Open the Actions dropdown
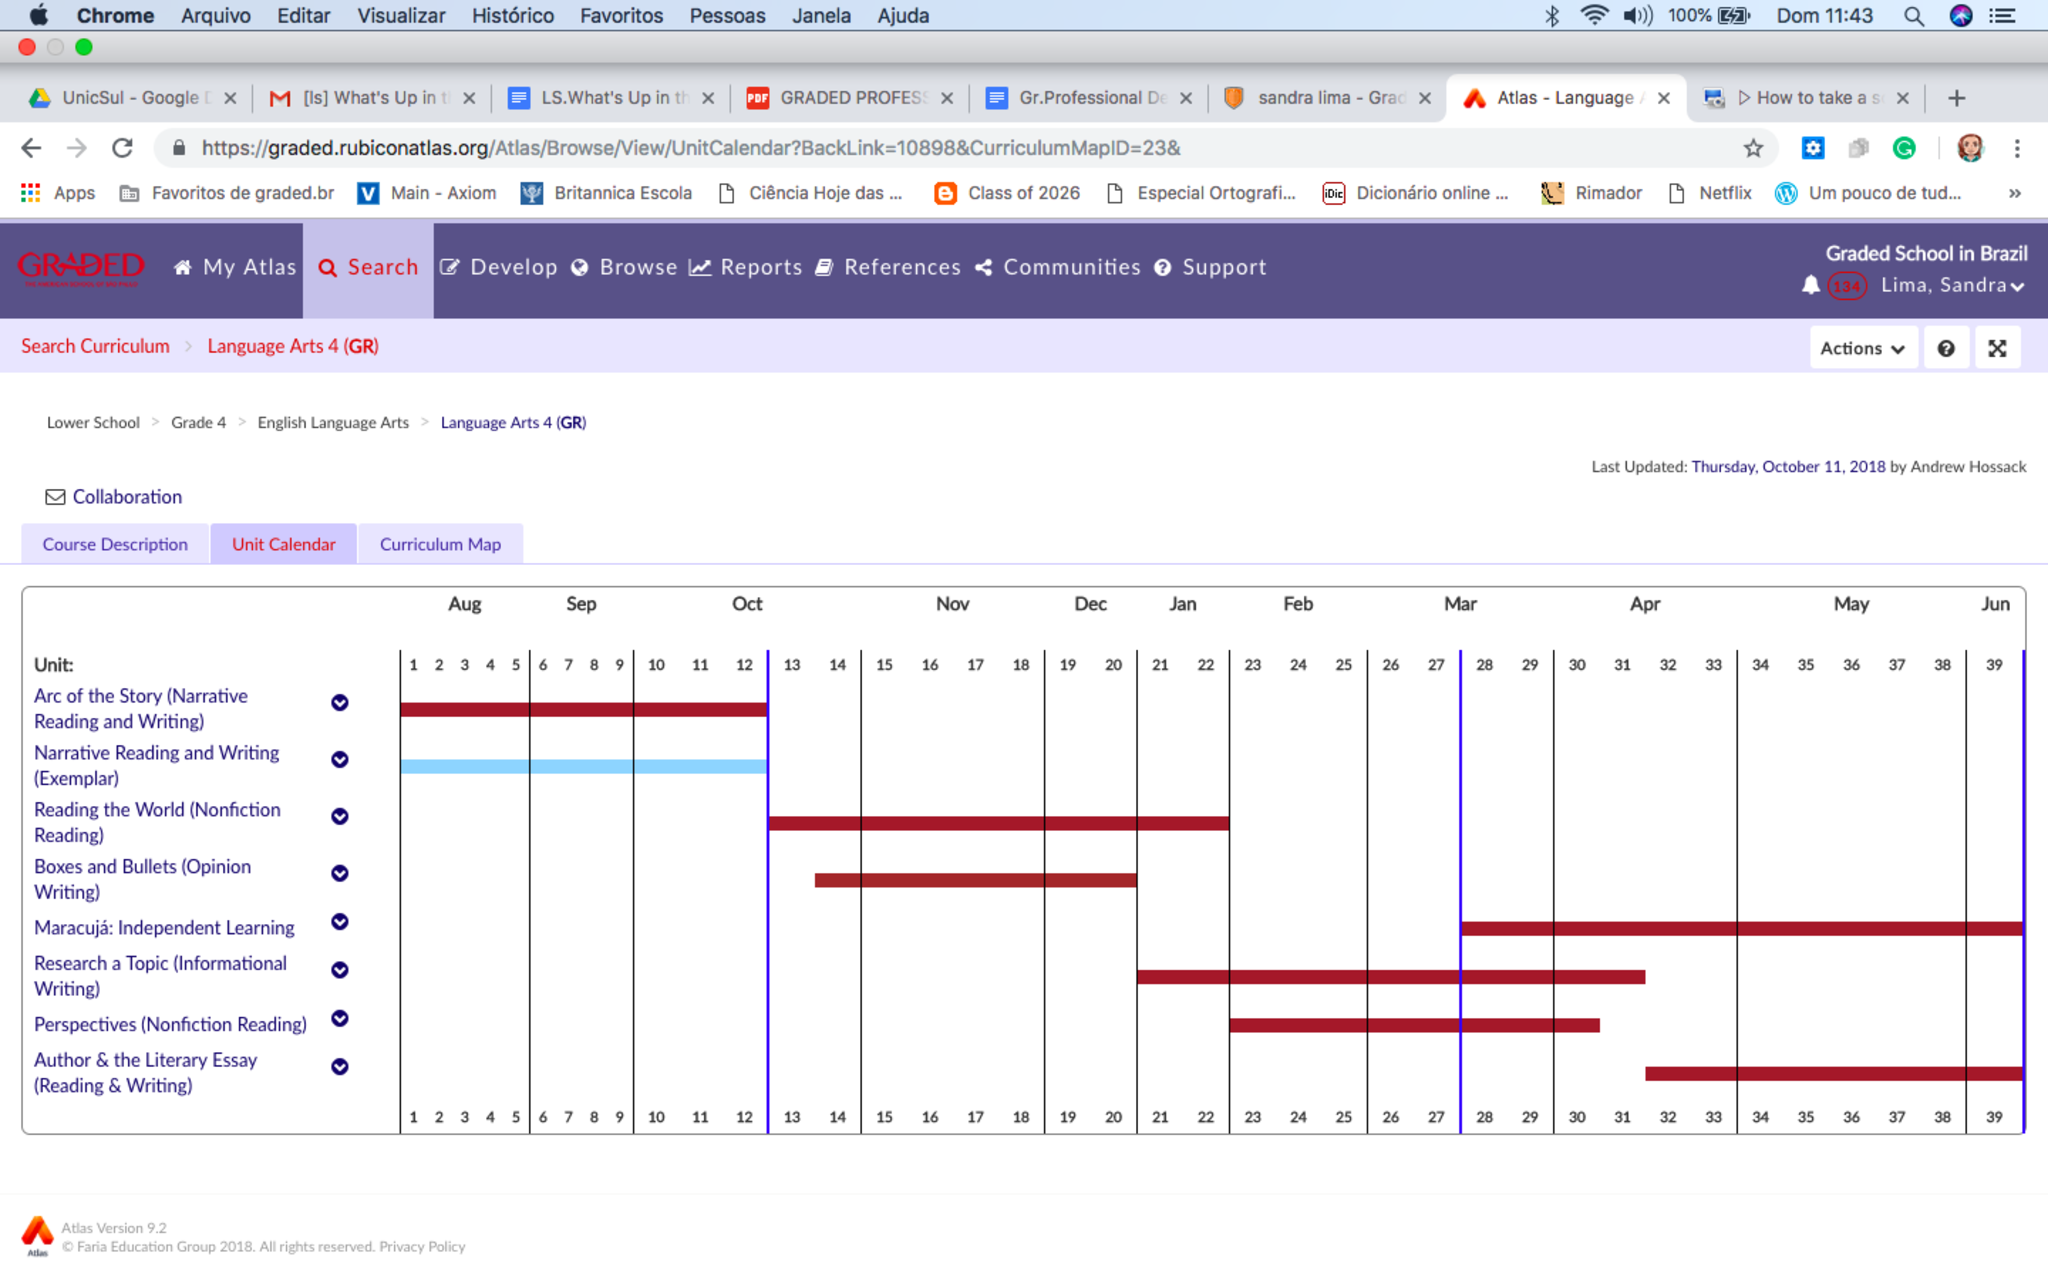The image size is (2048, 1280). click(1862, 348)
